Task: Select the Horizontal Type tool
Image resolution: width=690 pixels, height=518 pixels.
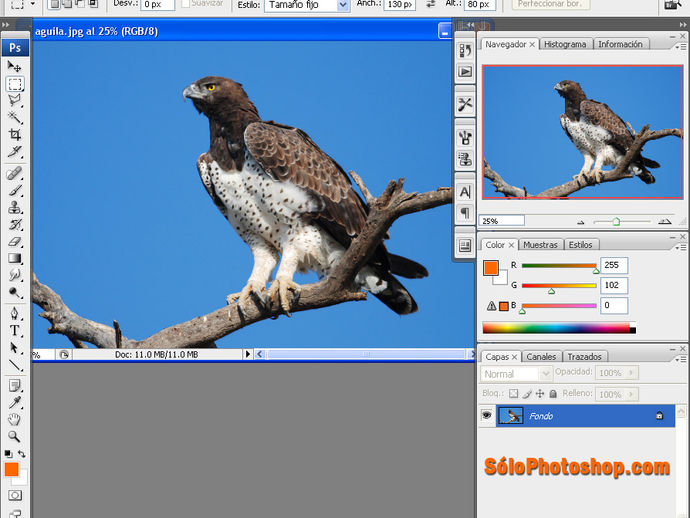Action: (x=15, y=331)
